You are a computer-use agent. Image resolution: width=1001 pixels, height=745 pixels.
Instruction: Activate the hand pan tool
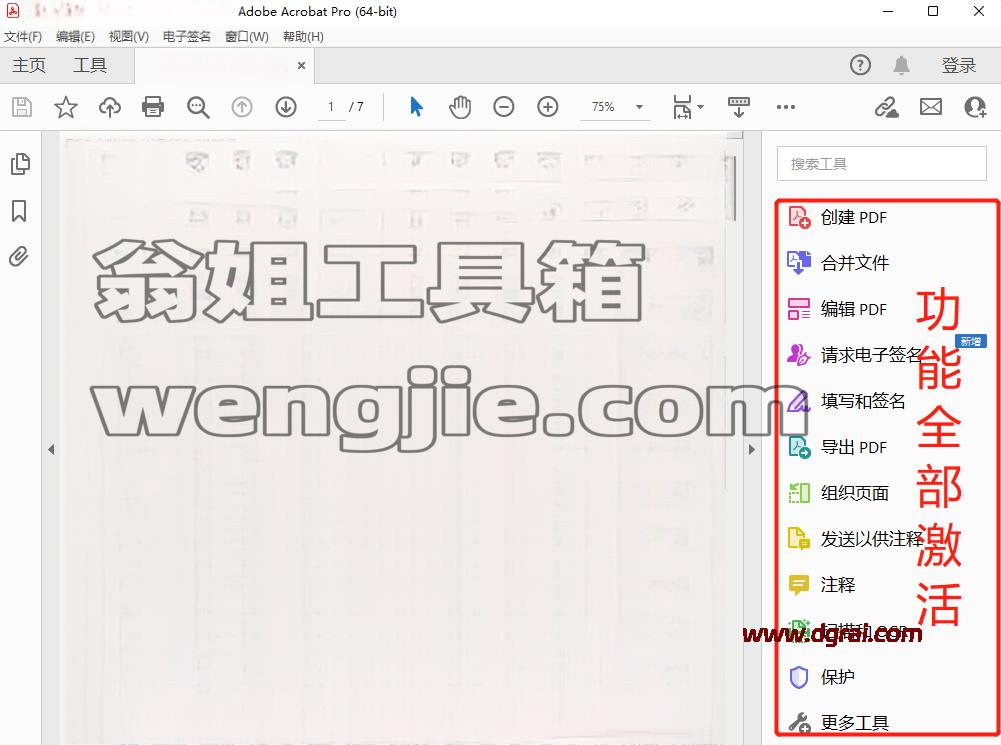tap(460, 107)
